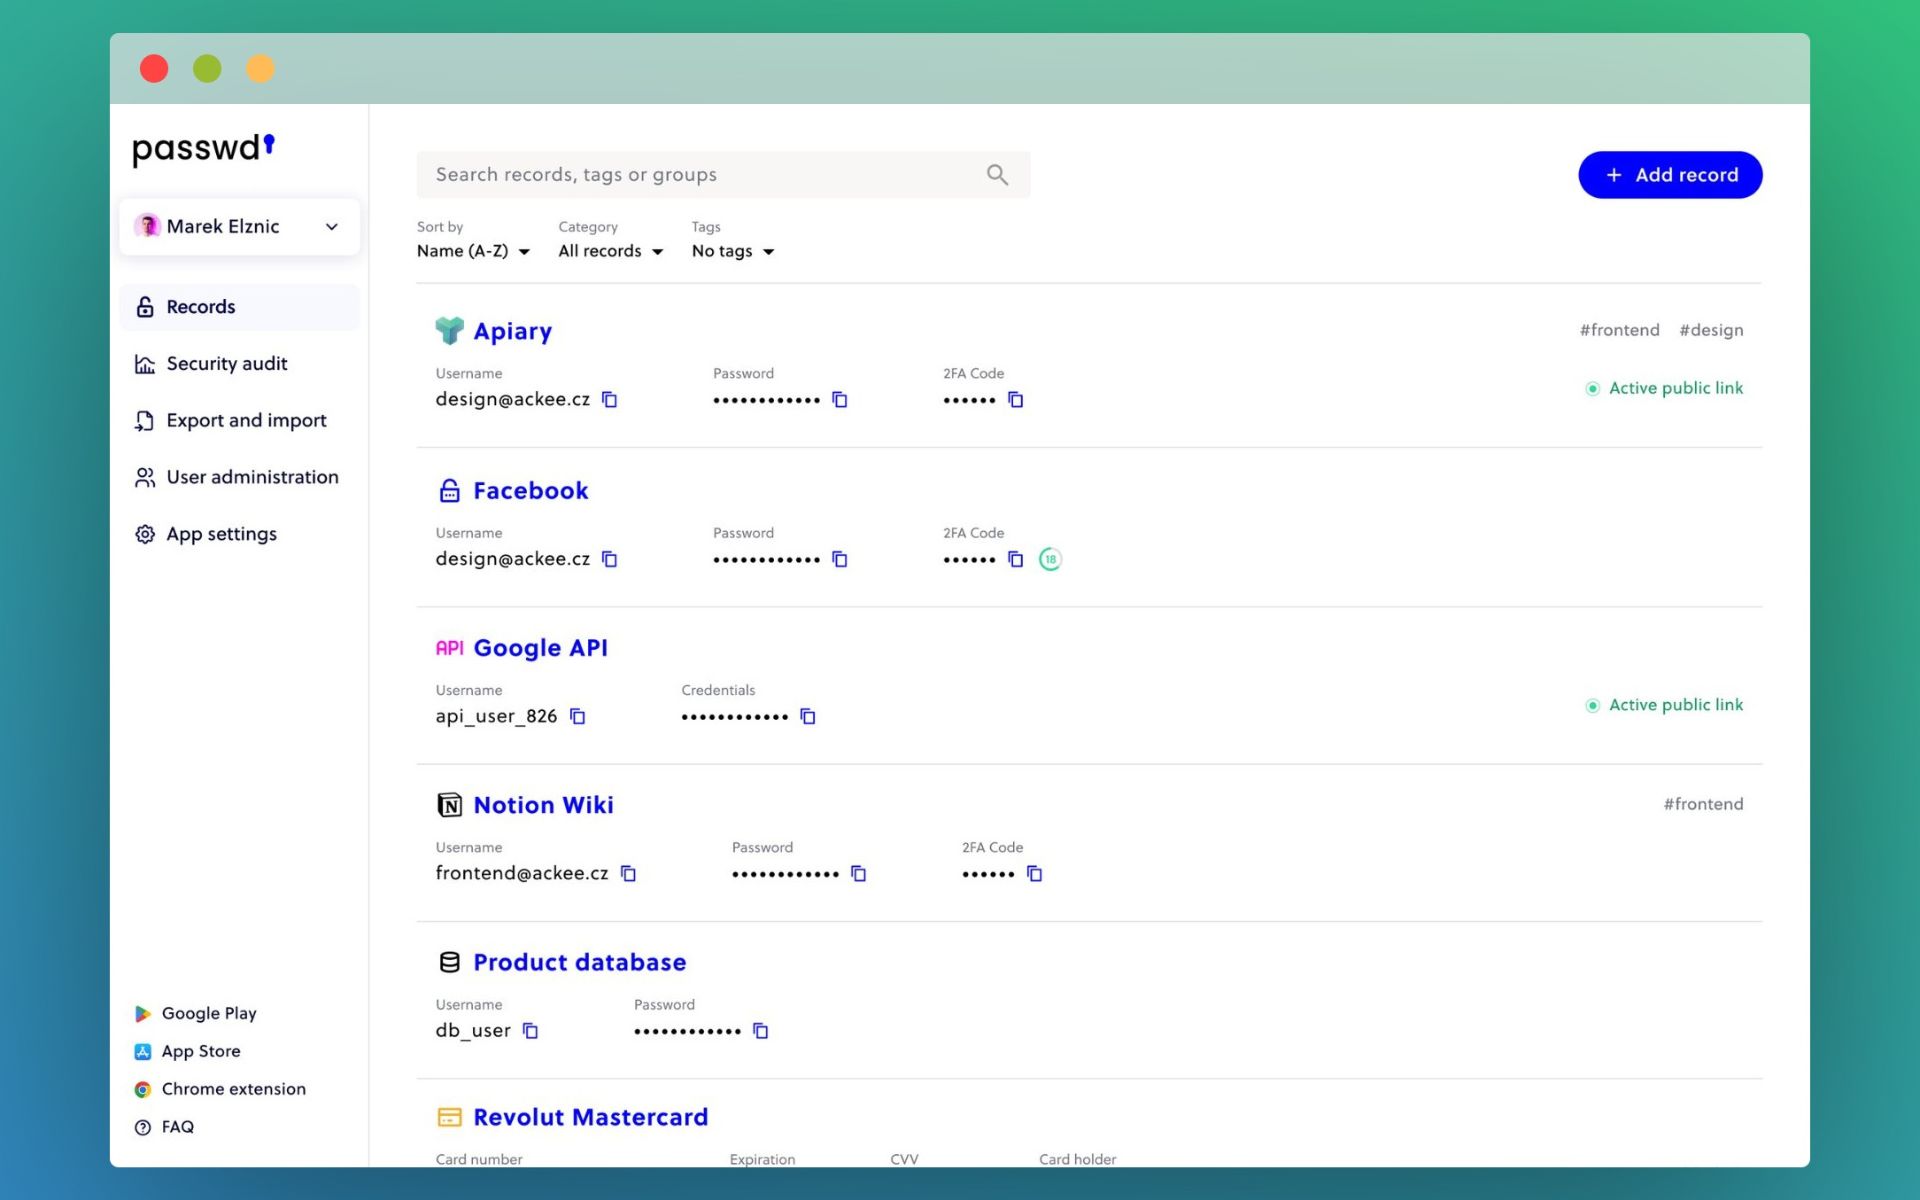Open Export and import section
This screenshot has width=1920, height=1200.
[x=246, y=421]
